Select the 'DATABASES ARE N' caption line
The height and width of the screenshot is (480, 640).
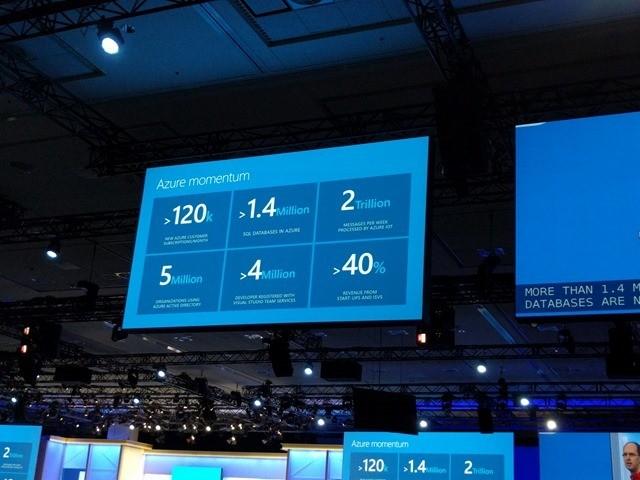click(582, 302)
